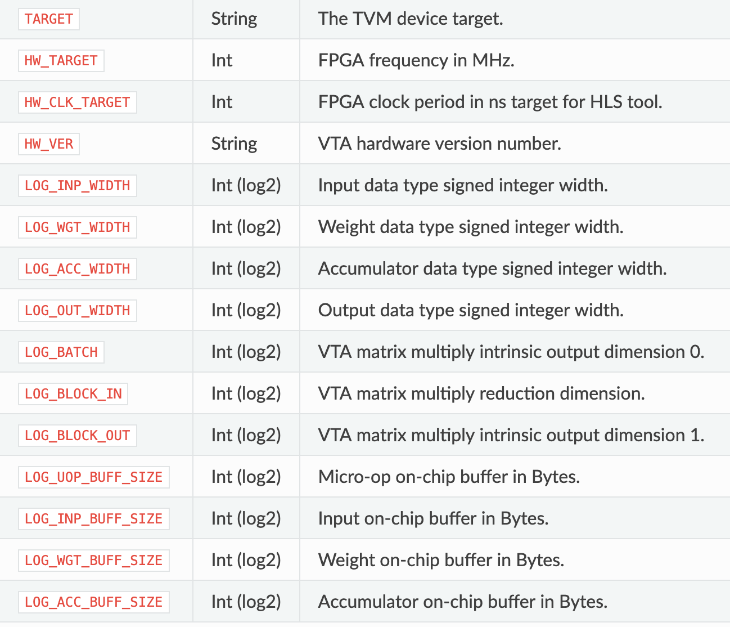
Task: Click the LOG_WGT_BUFF_SIZE code label
Action: coord(93,560)
